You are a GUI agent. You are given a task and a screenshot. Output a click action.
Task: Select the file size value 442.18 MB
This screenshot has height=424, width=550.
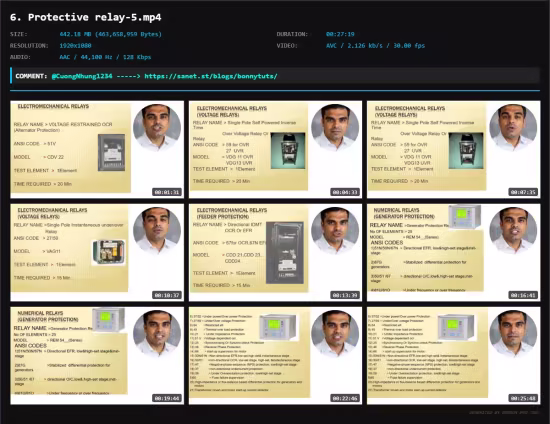(110, 34)
